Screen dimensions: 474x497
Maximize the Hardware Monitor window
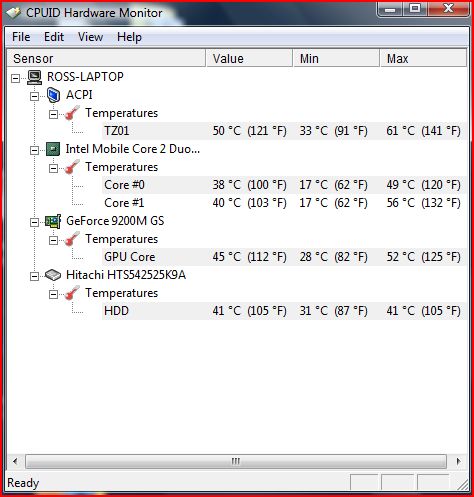pyautogui.click(x=415, y=9)
